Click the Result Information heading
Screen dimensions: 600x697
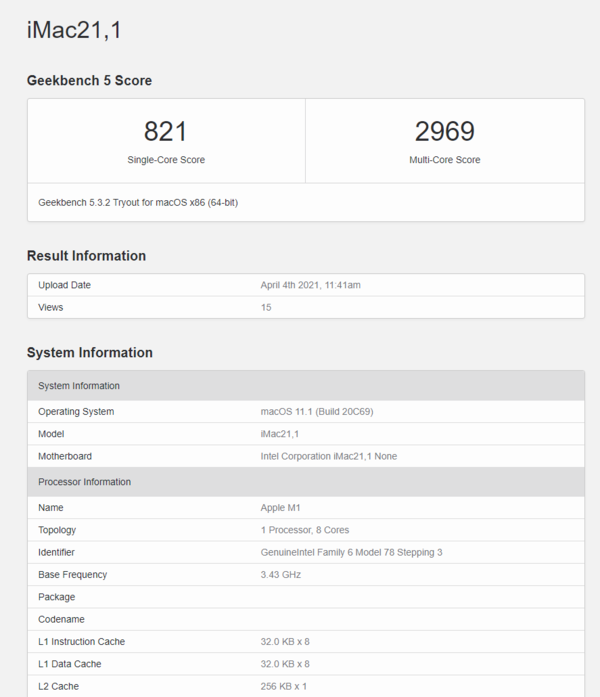[x=86, y=256]
